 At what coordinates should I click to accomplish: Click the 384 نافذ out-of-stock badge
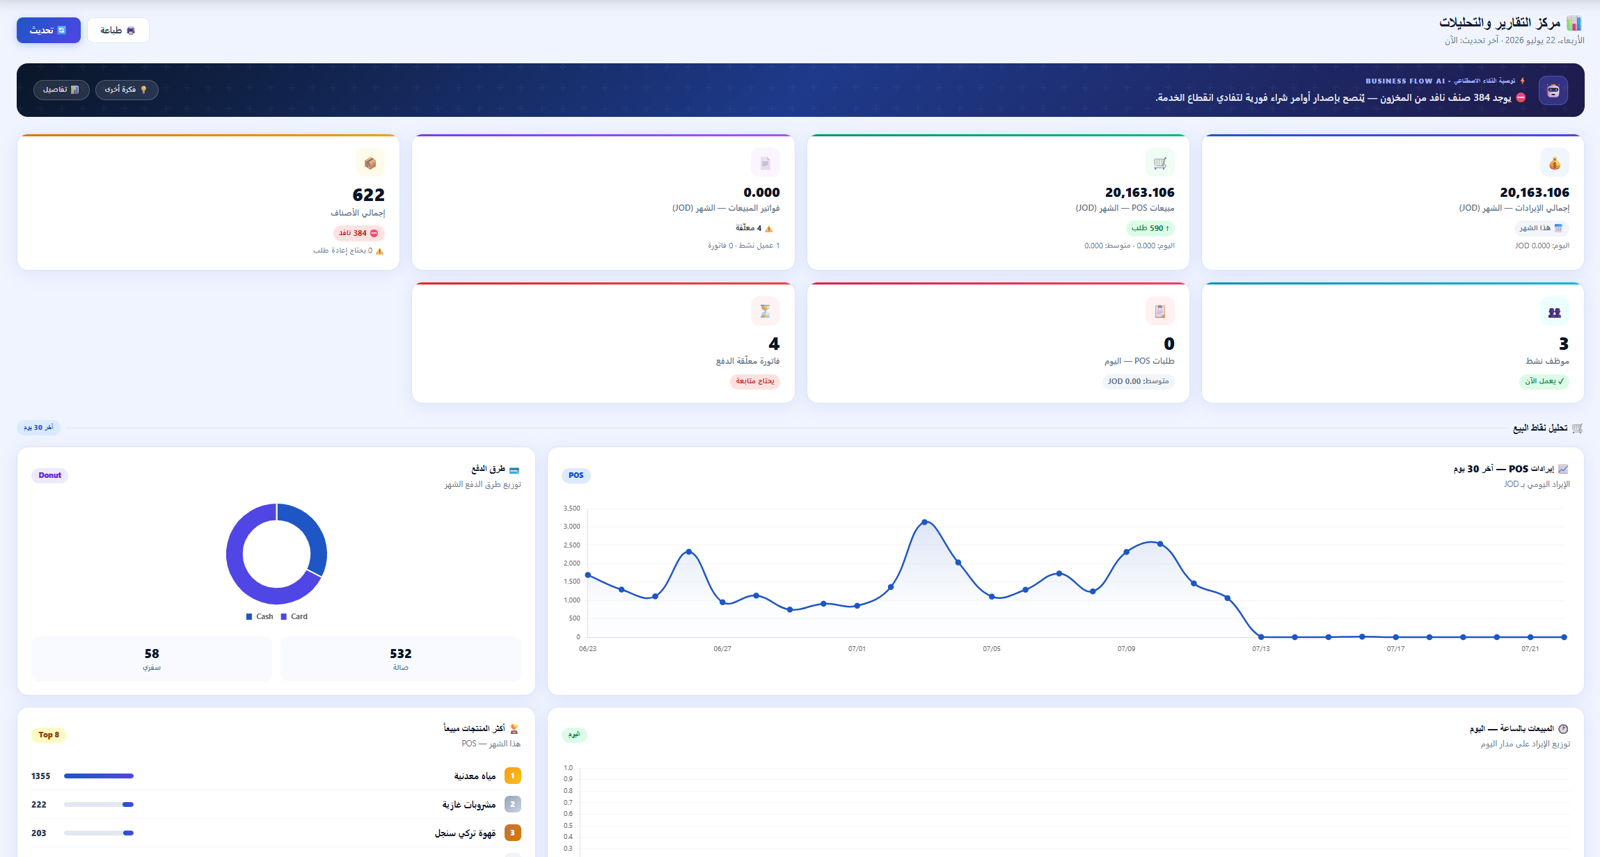359,233
